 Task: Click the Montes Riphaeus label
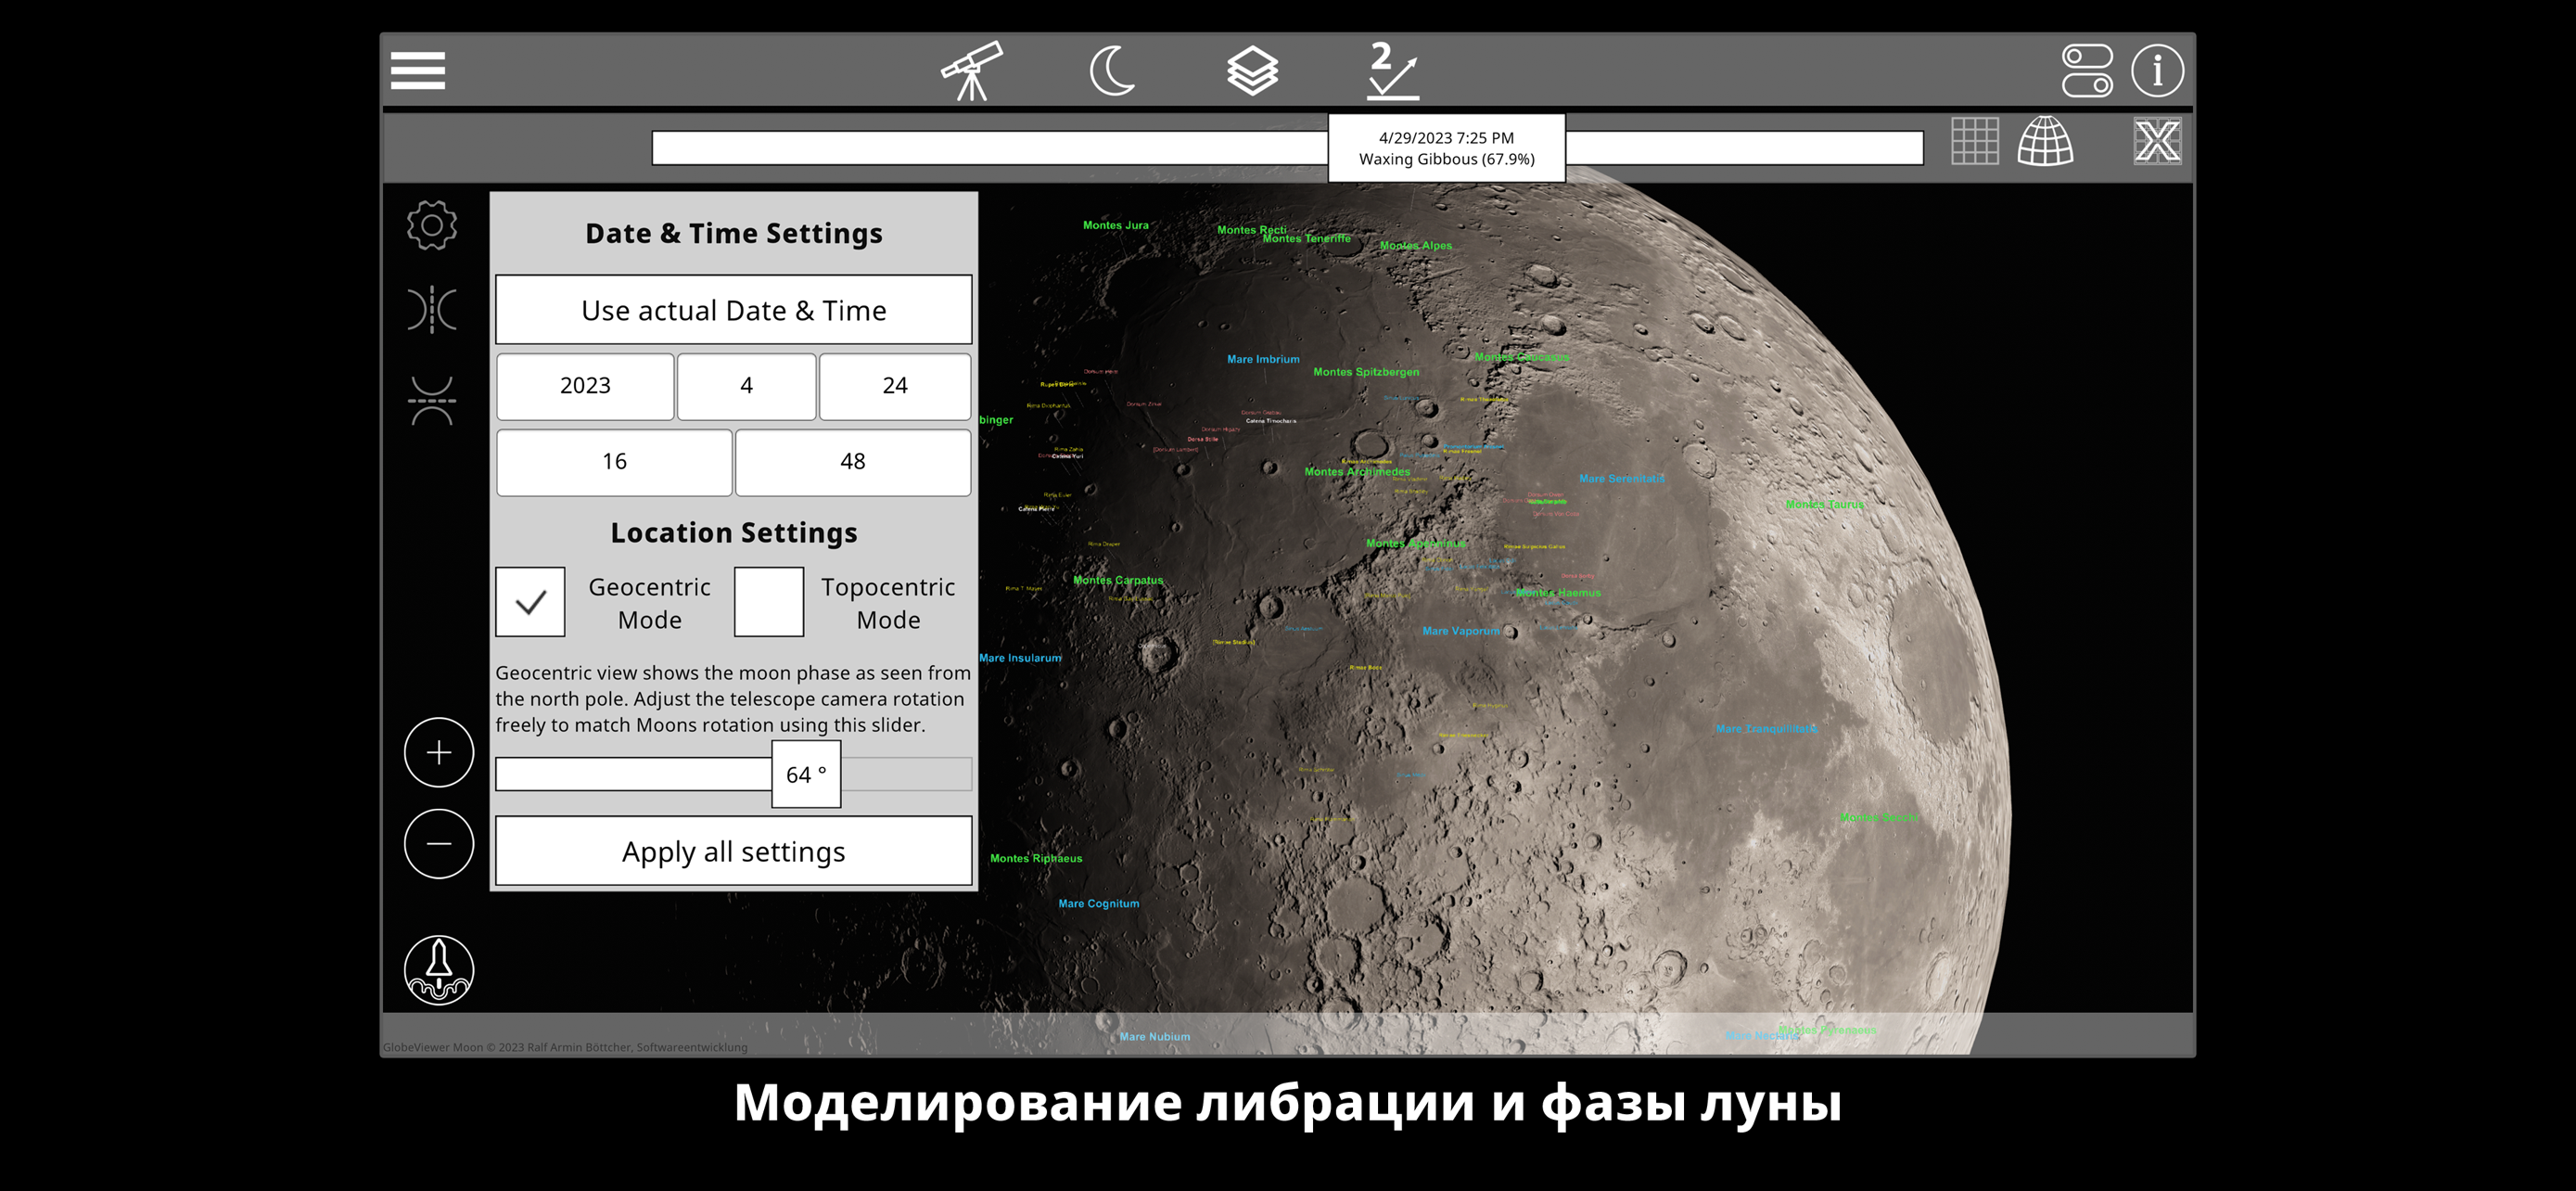tap(1035, 858)
